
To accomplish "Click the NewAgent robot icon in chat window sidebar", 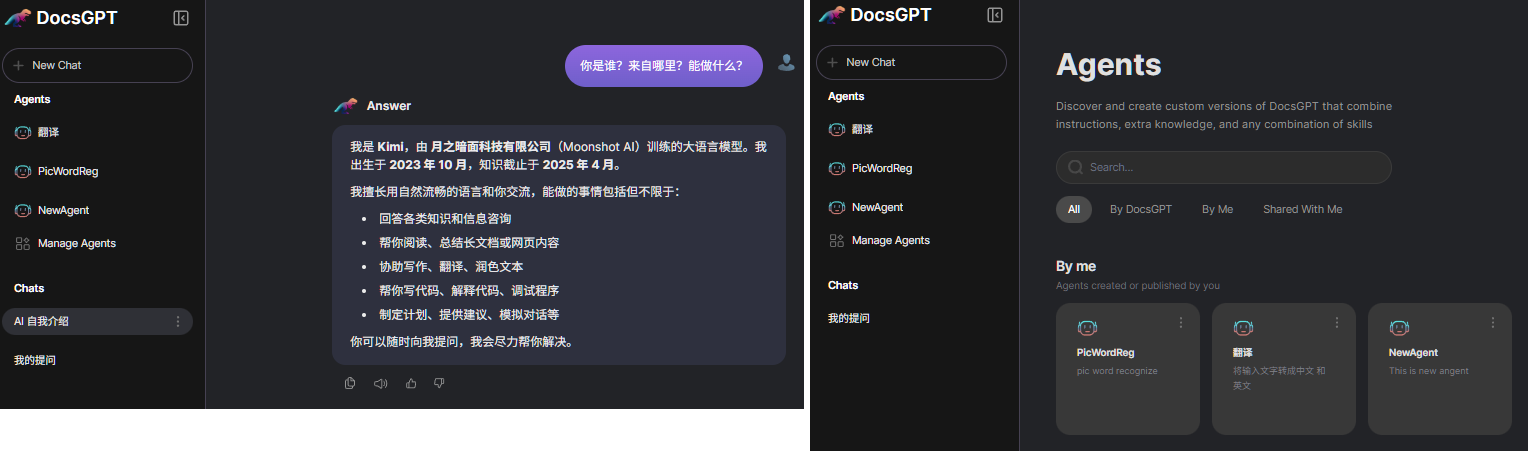I will [x=23, y=210].
